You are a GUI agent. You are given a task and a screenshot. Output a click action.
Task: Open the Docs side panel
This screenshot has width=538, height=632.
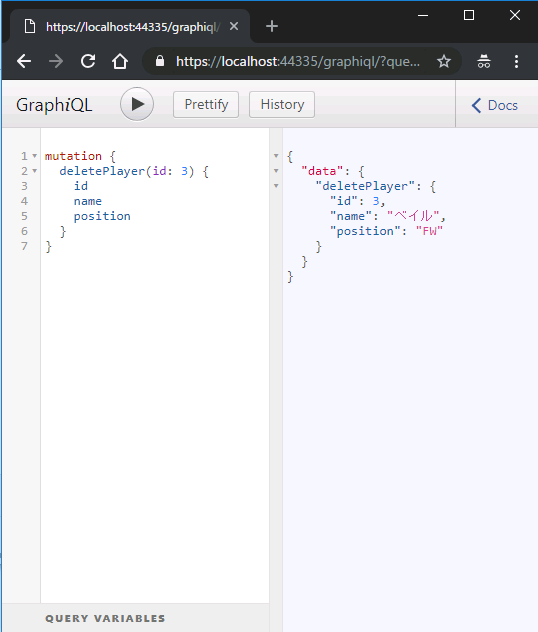(x=494, y=105)
